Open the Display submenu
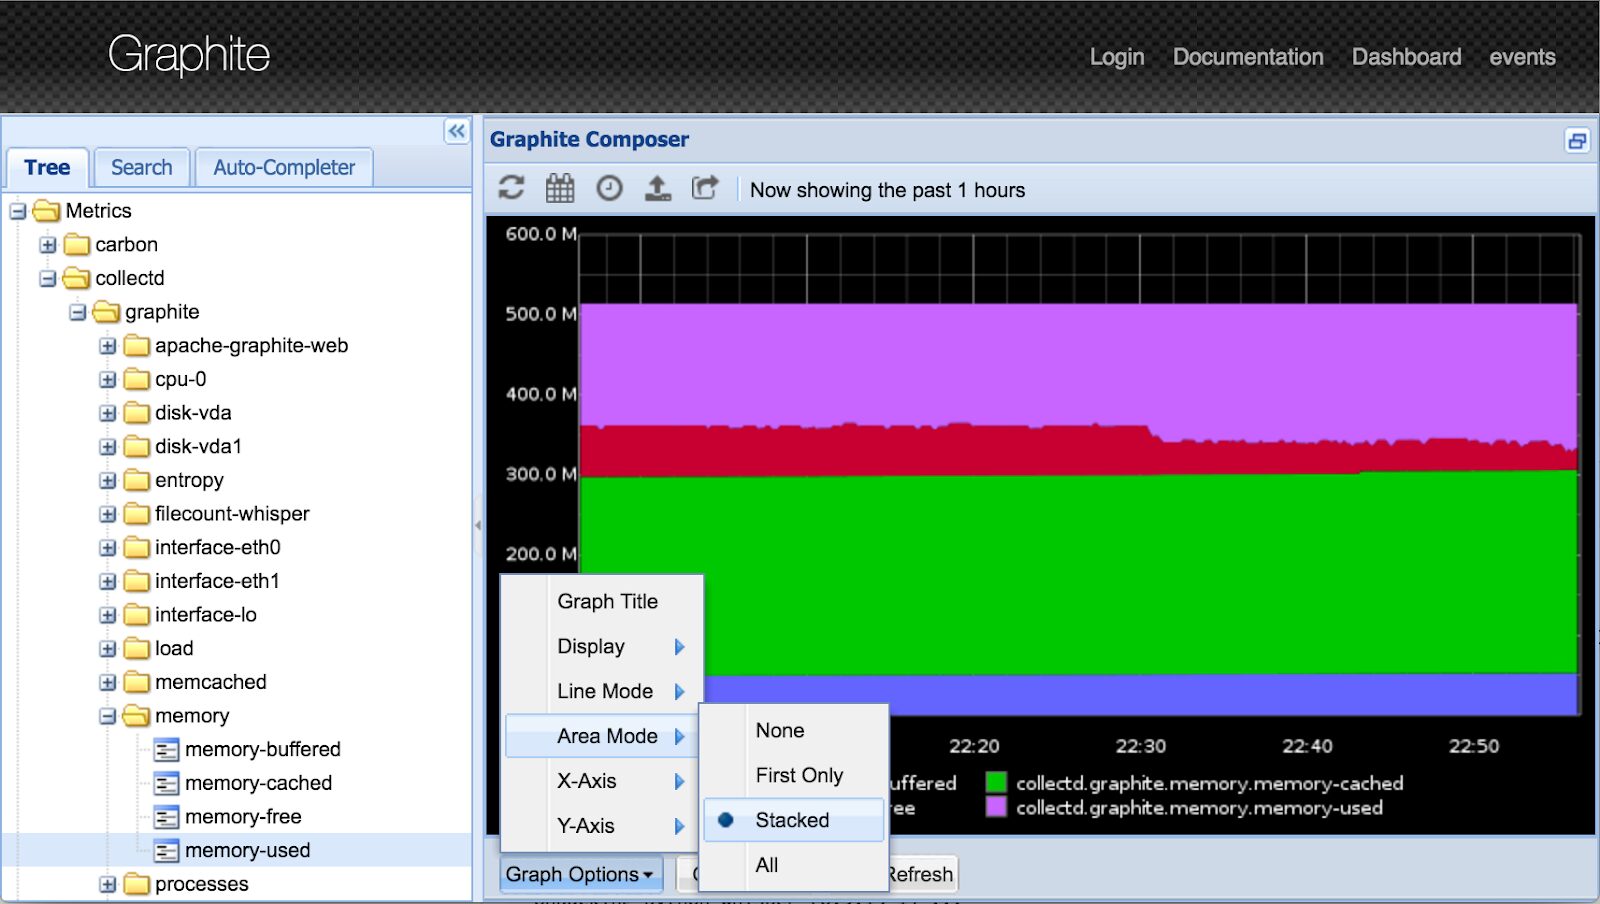Image resolution: width=1600 pixels, height=904 pixels. pos(602,646)
